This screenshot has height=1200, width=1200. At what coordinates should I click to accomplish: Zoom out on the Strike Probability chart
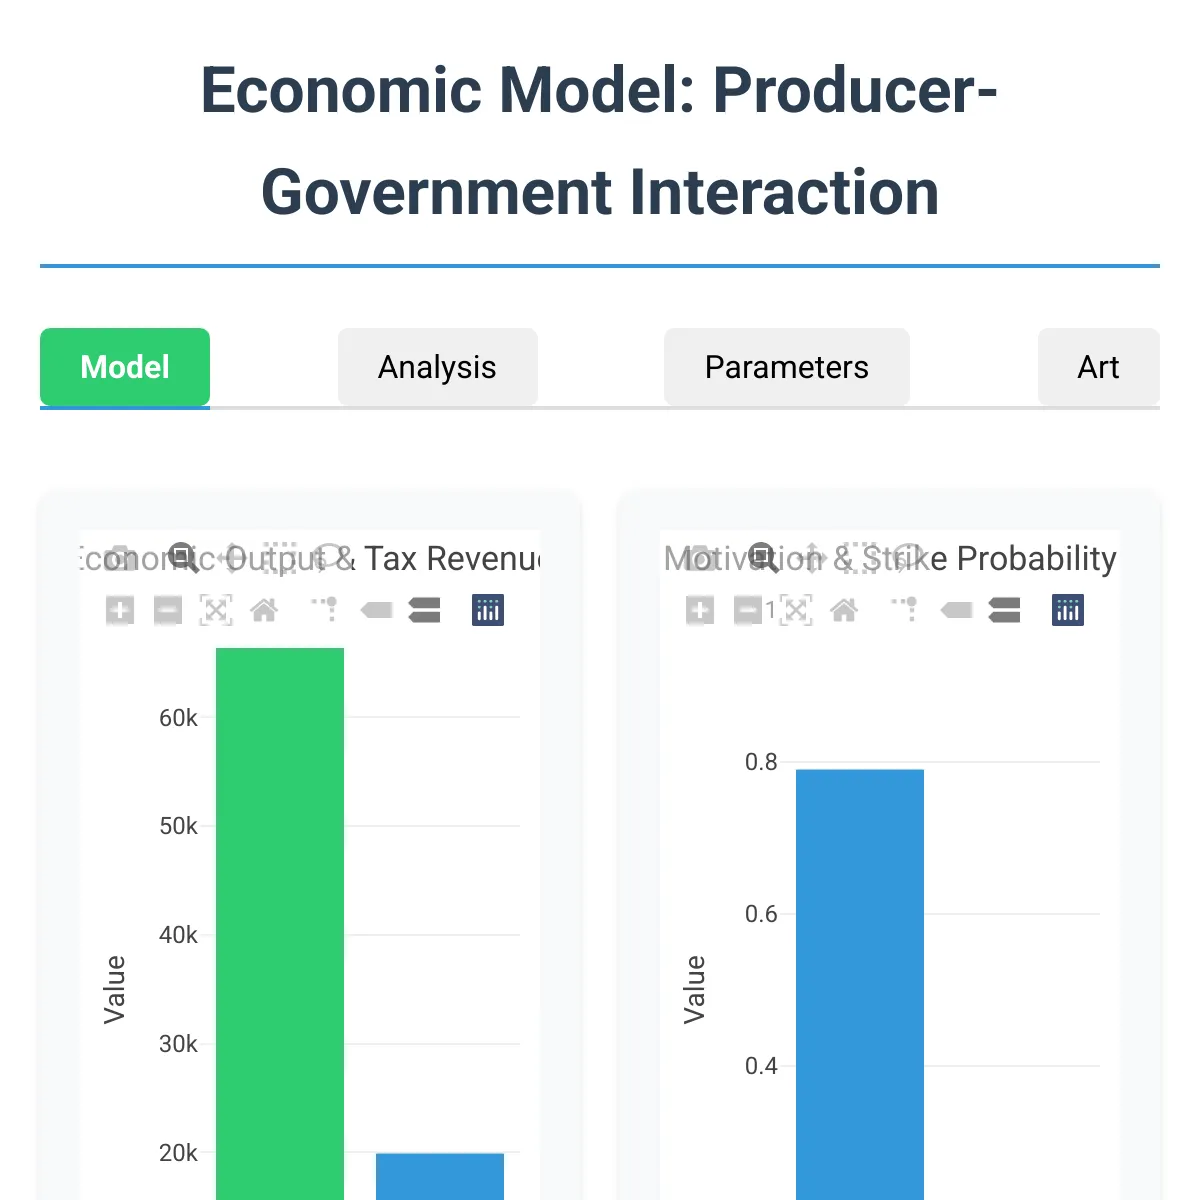(748, 610)
